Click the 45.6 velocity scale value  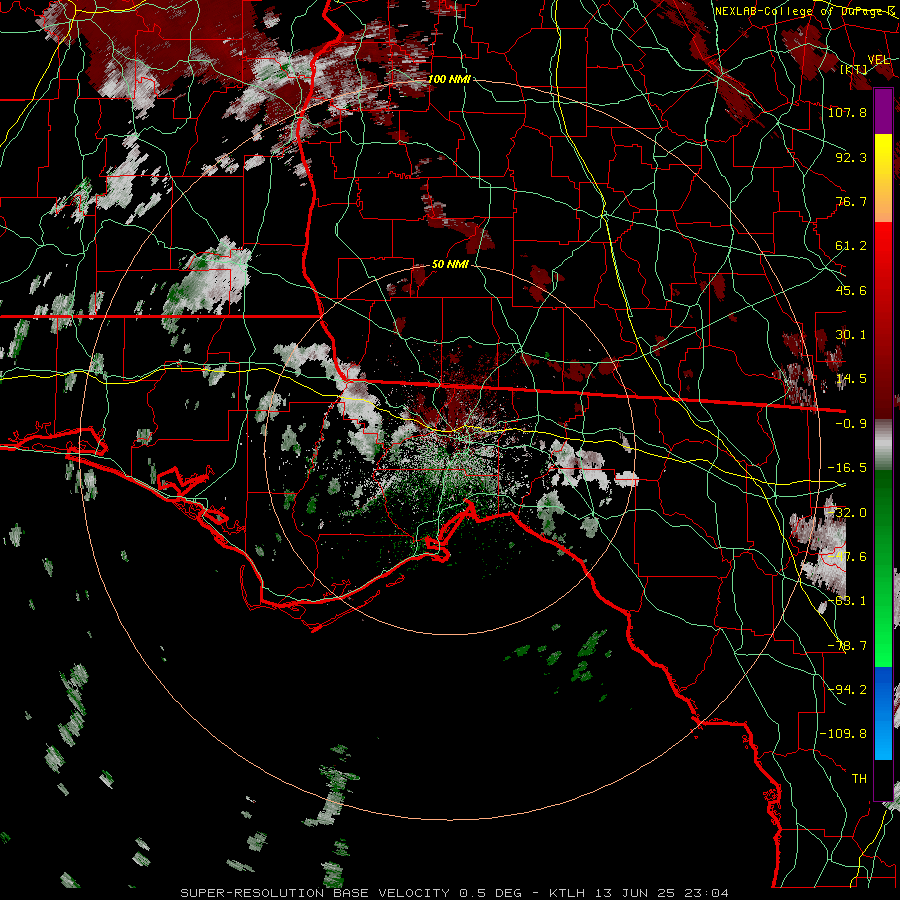851,290
